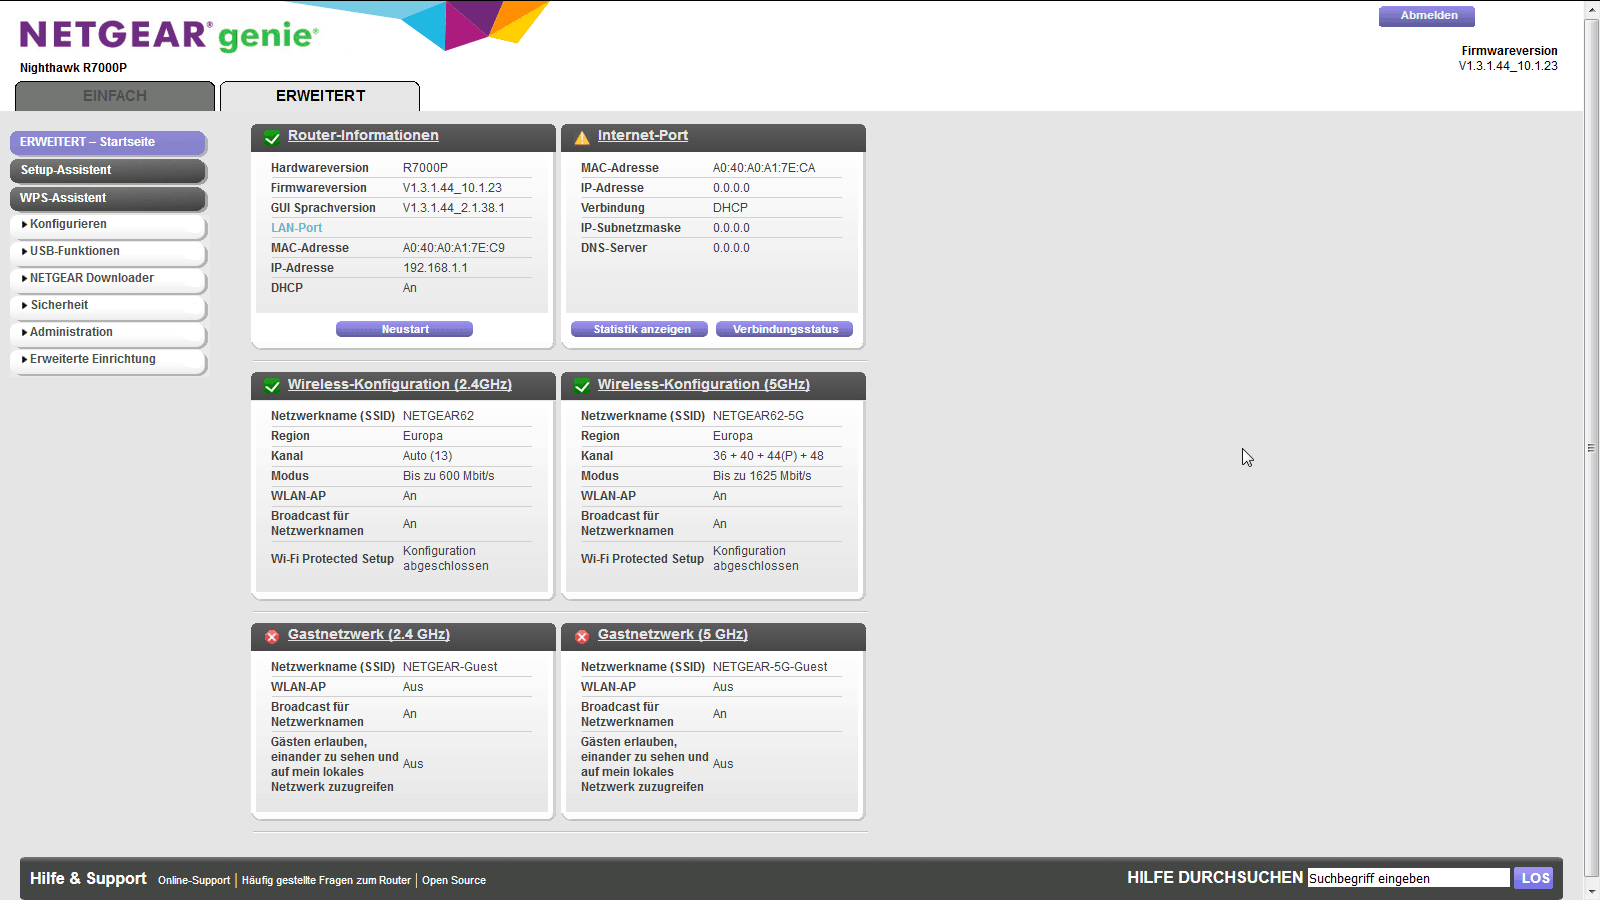Click the red X icon for Gastnetzwerk 2.4 GHz
1600x900 pixels.
[272, 636]
